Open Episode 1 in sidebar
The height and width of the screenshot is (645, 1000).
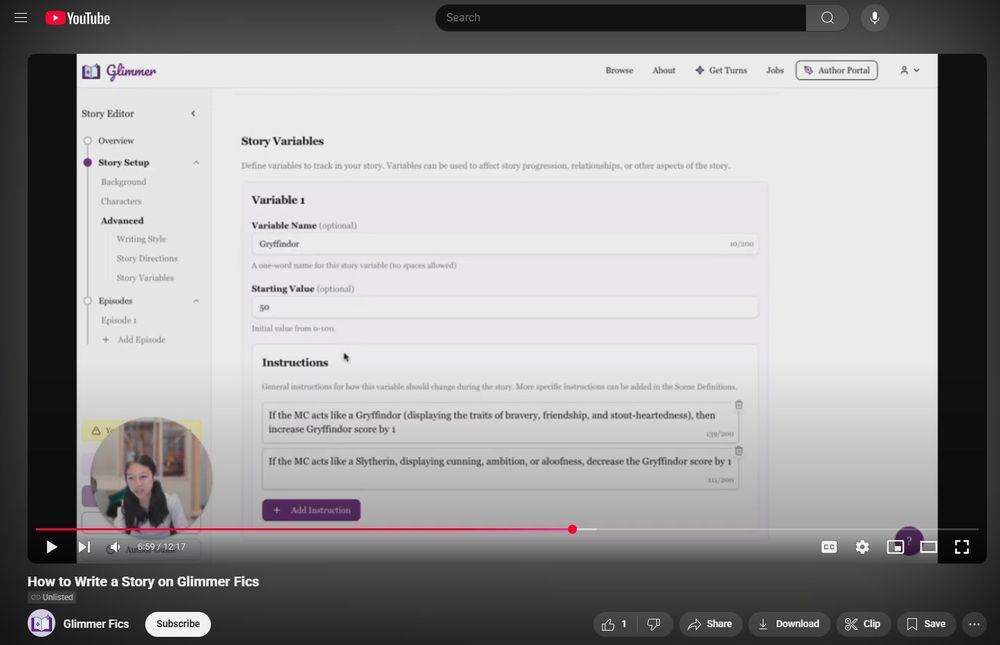click(119, 320)
